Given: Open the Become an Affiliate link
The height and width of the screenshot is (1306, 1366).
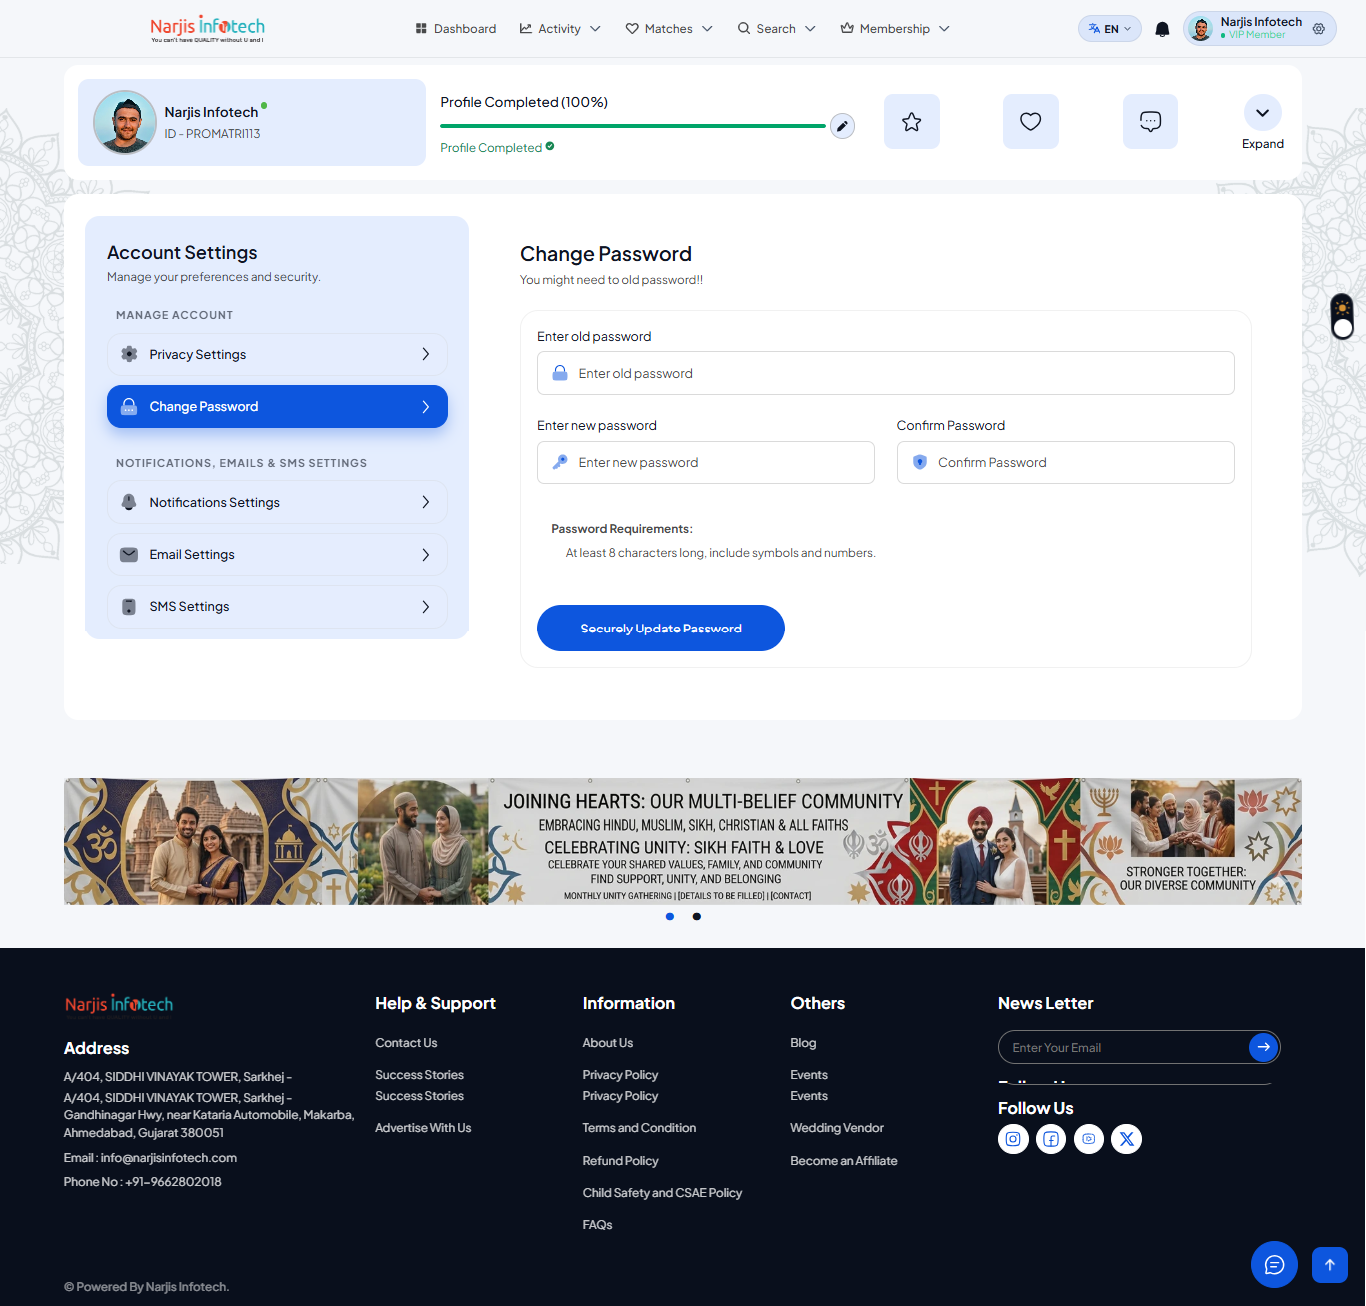Looking at the screenshot, I should tap(844, 1161).
